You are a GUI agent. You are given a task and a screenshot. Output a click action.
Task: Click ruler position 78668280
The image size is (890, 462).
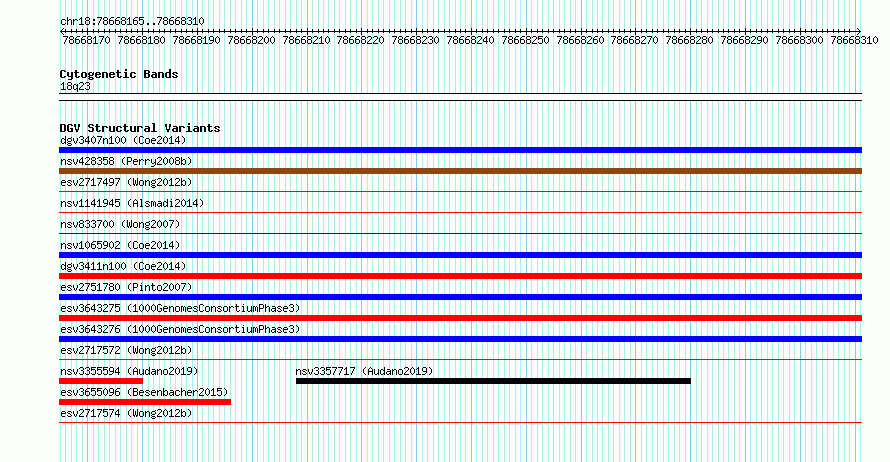tap(690, 41)
